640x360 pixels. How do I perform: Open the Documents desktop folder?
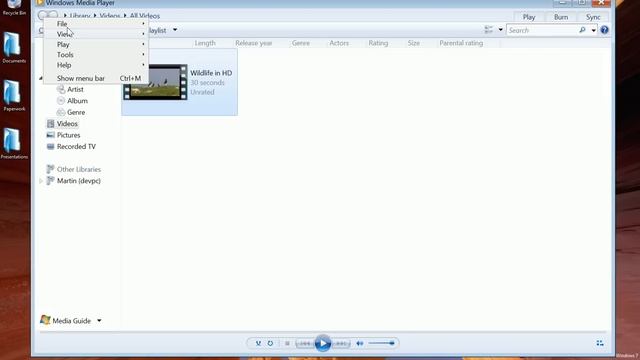click(x=14, y=47)
